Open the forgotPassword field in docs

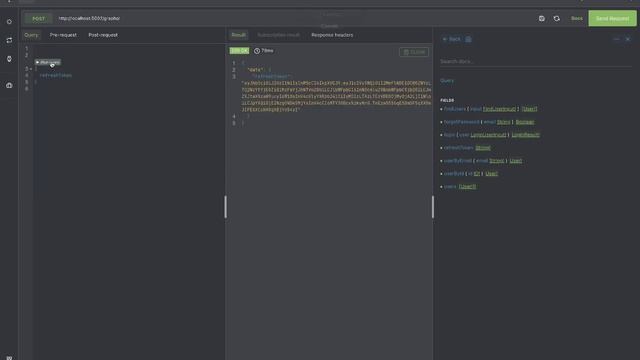pyautogui.click(x=462, y=122)
